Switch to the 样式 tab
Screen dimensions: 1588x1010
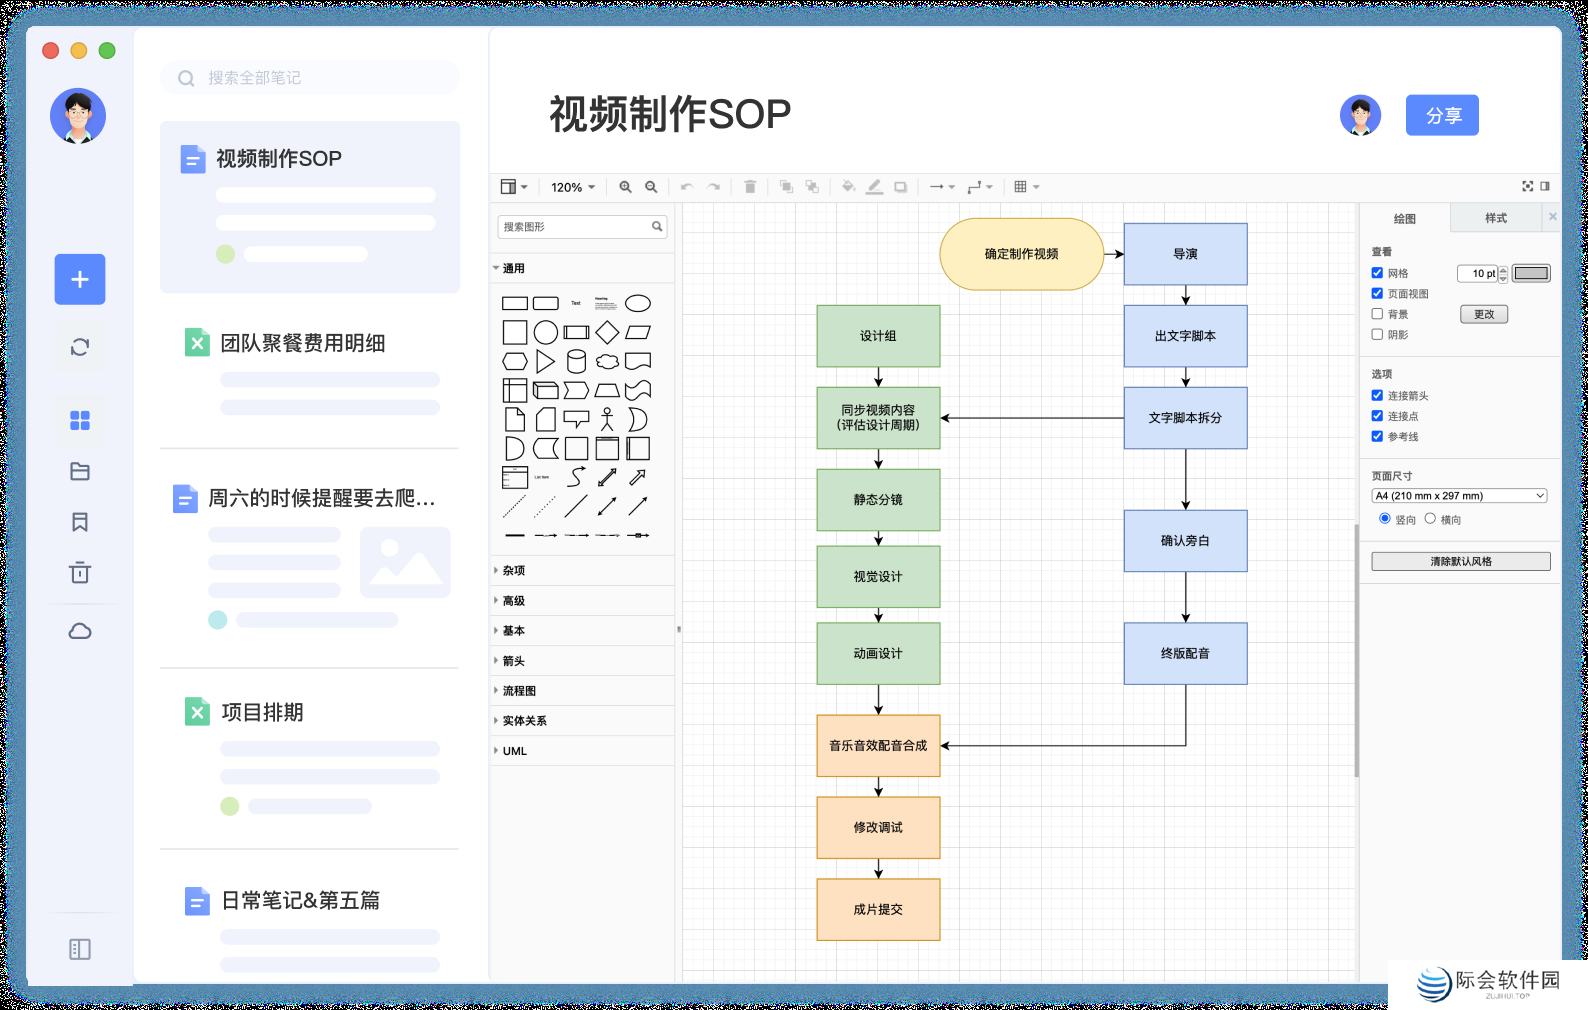point(1495,218)
